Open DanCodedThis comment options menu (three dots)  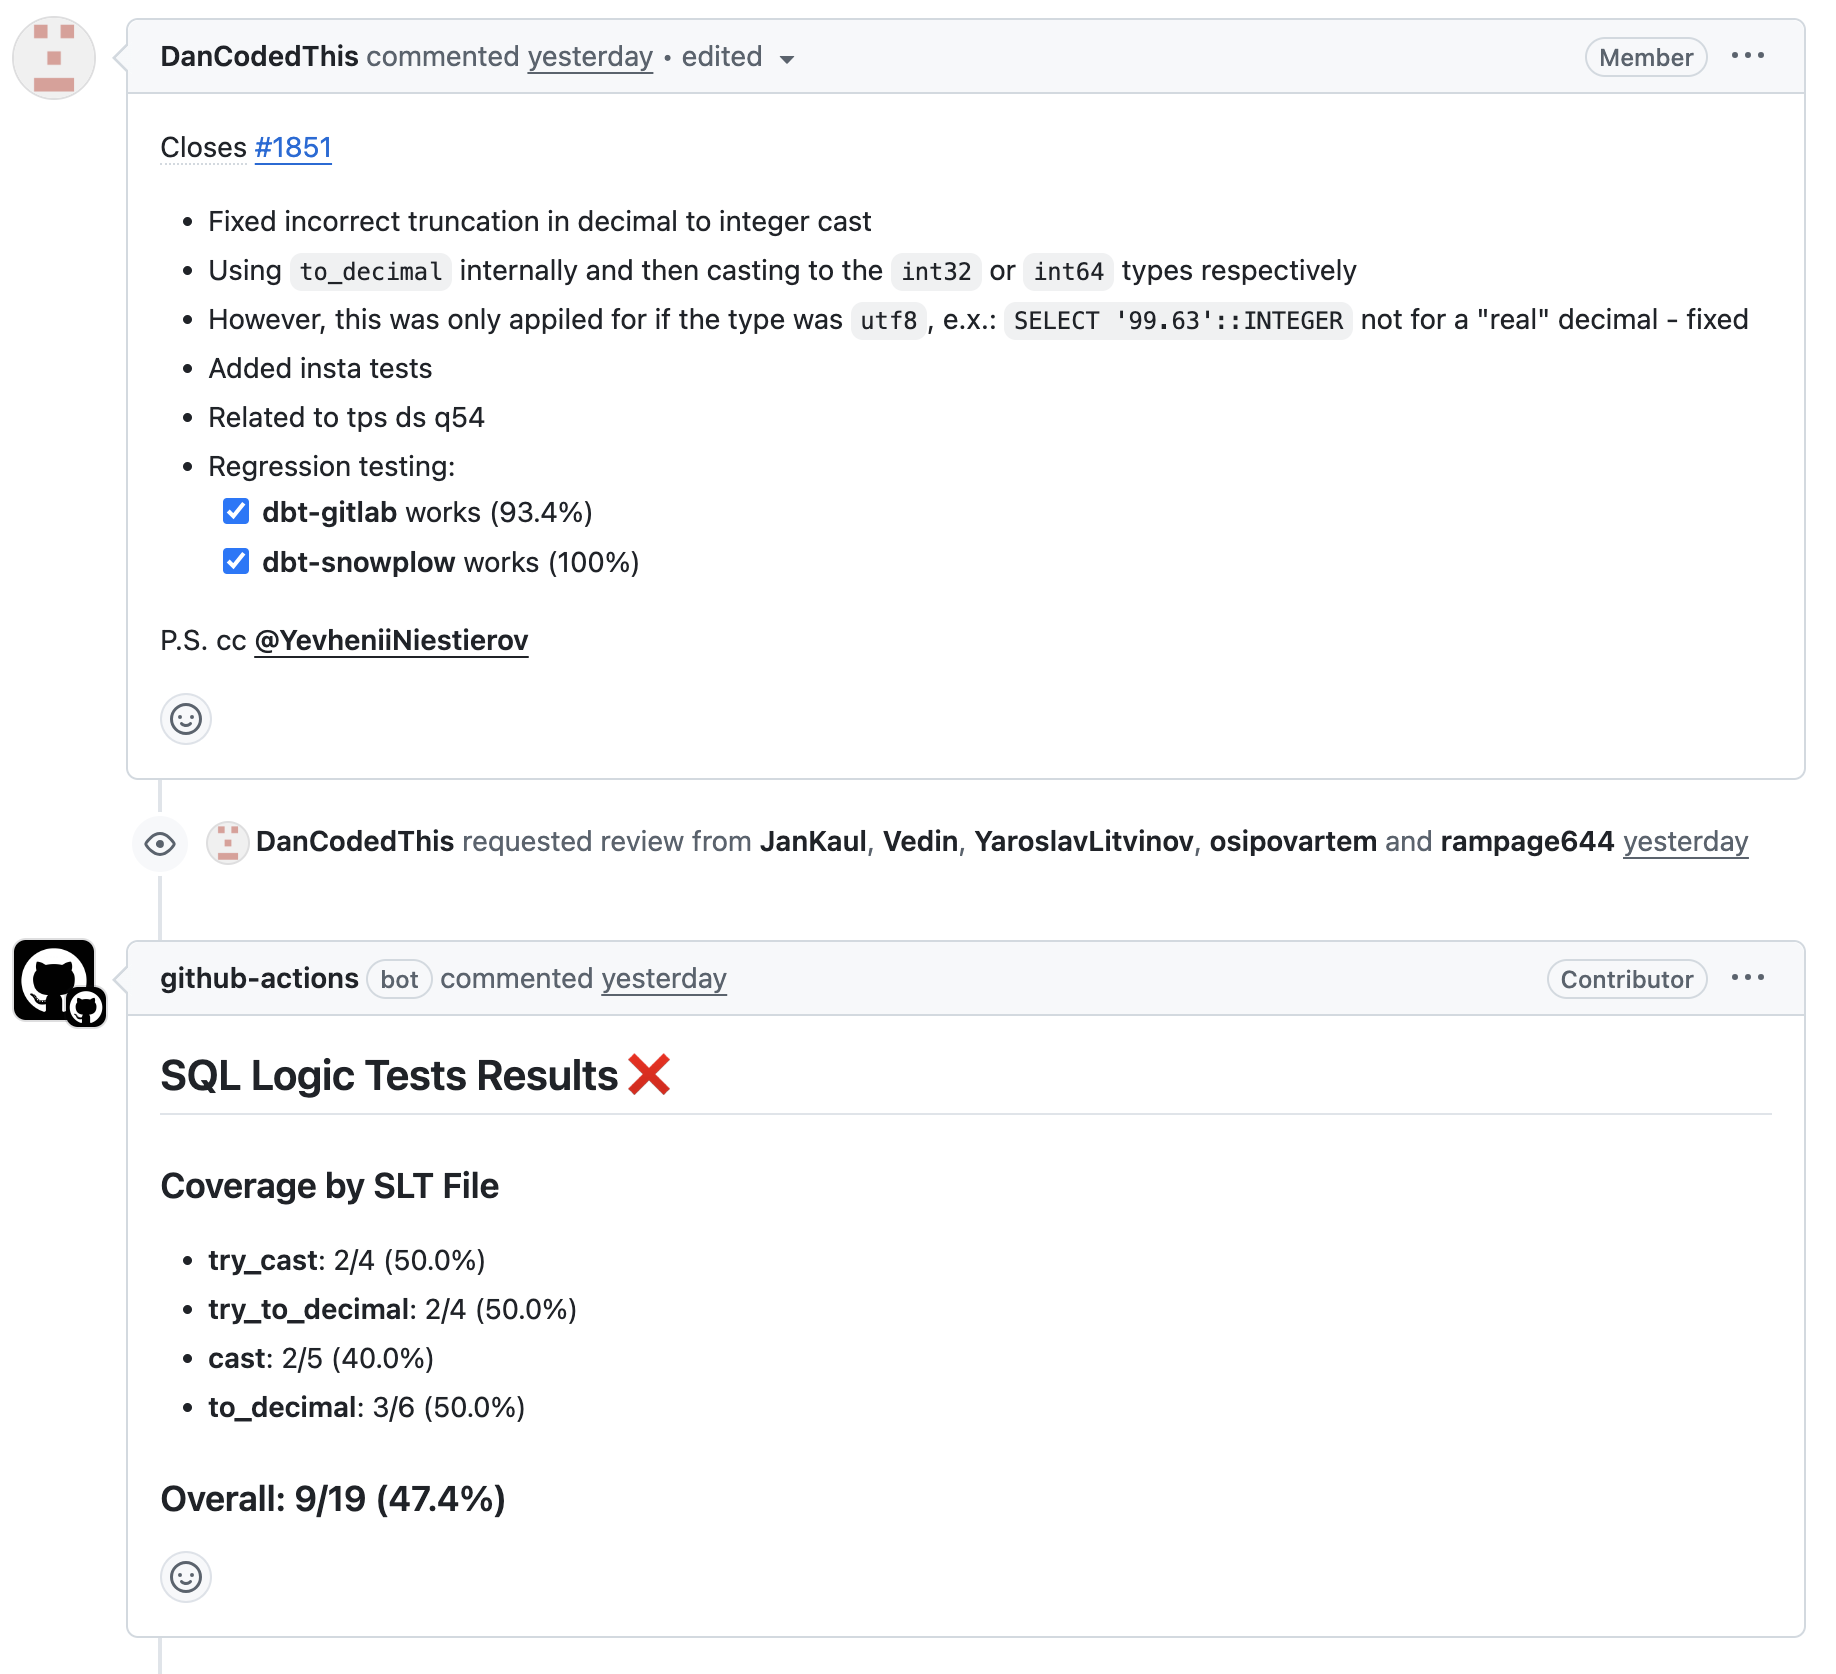tap(1747, 56)
